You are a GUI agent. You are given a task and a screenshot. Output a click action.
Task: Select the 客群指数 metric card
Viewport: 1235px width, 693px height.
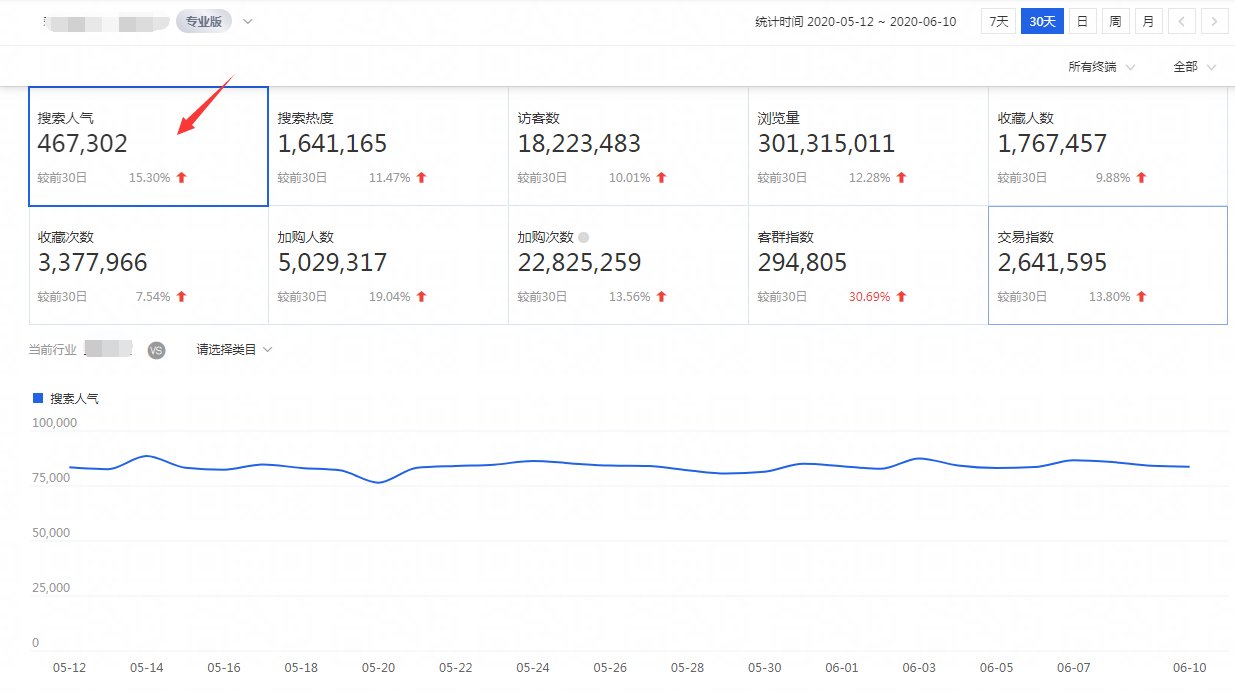[x=867, y=265]
